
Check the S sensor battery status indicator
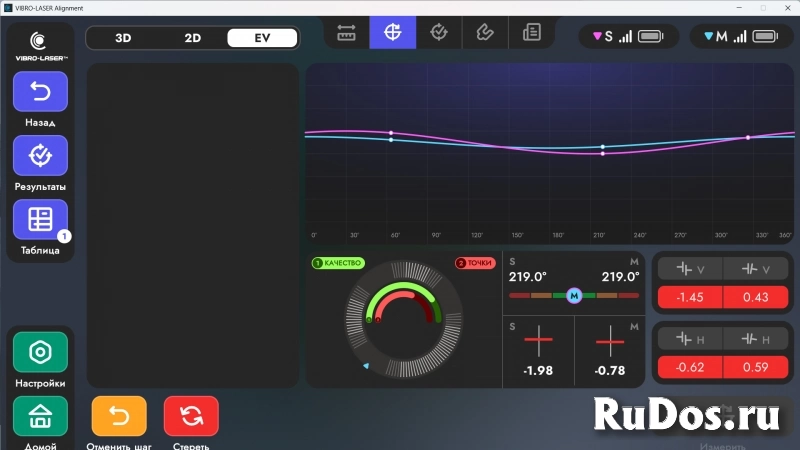pyautogui.click(x=651, y=37)
